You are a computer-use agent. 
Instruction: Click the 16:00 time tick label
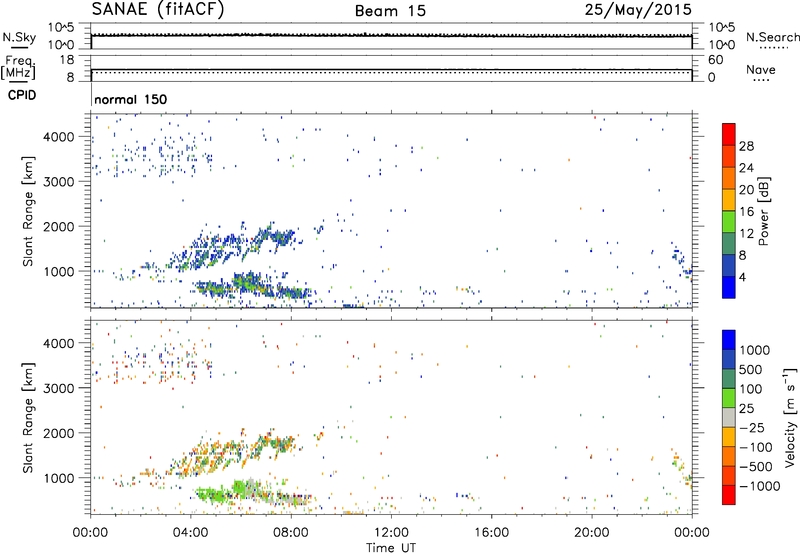tap(491, 533)
